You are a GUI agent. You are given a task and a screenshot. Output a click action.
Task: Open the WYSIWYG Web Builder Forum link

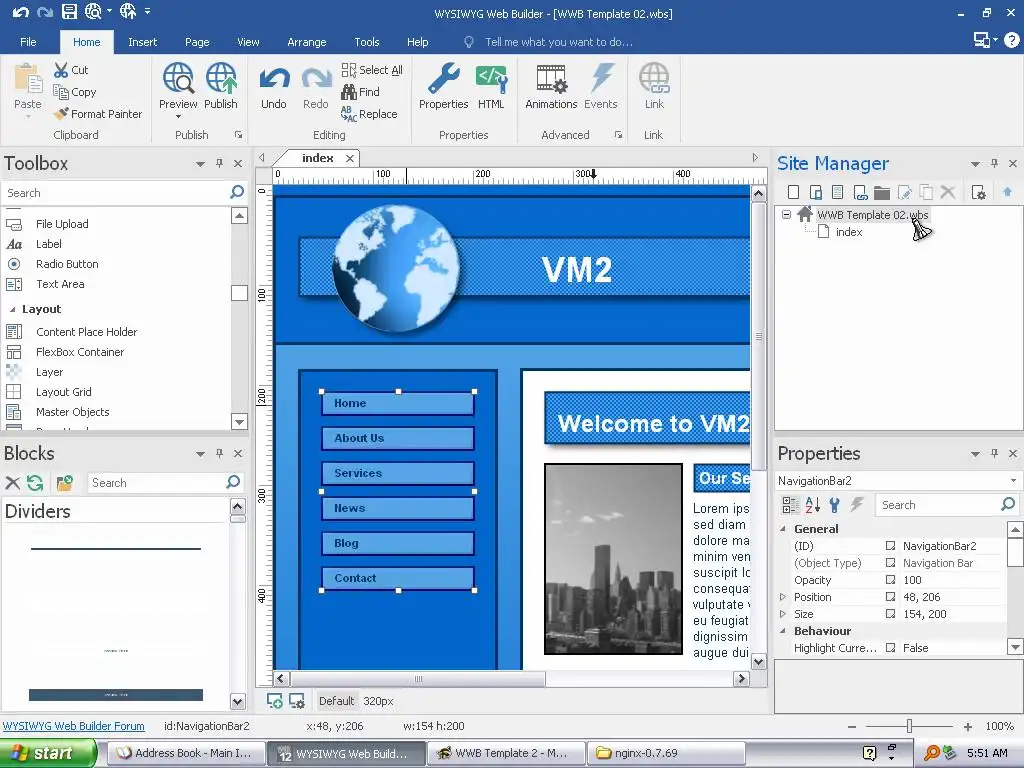74,726
